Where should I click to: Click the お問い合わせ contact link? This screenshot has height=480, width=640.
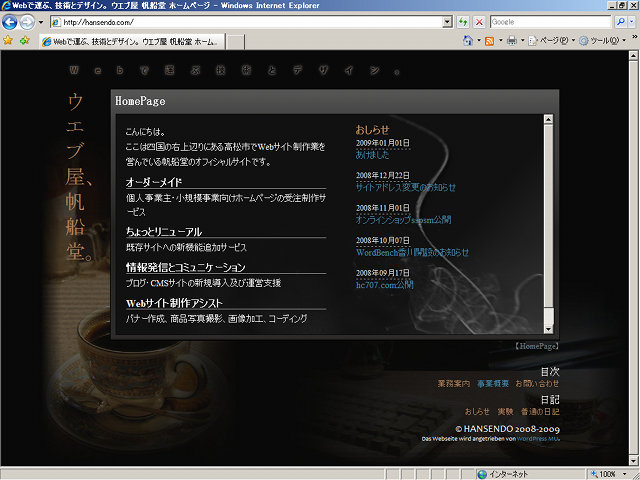pyautogui.click(x=537, y=384)
